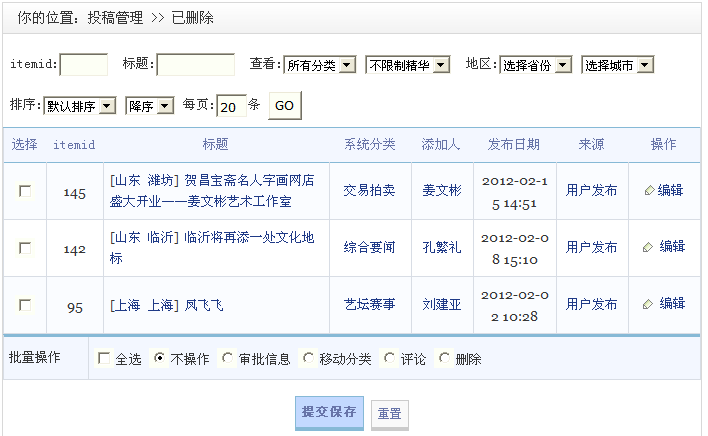
Task: Select the 删除 radio button
Action: coord(444,358)
